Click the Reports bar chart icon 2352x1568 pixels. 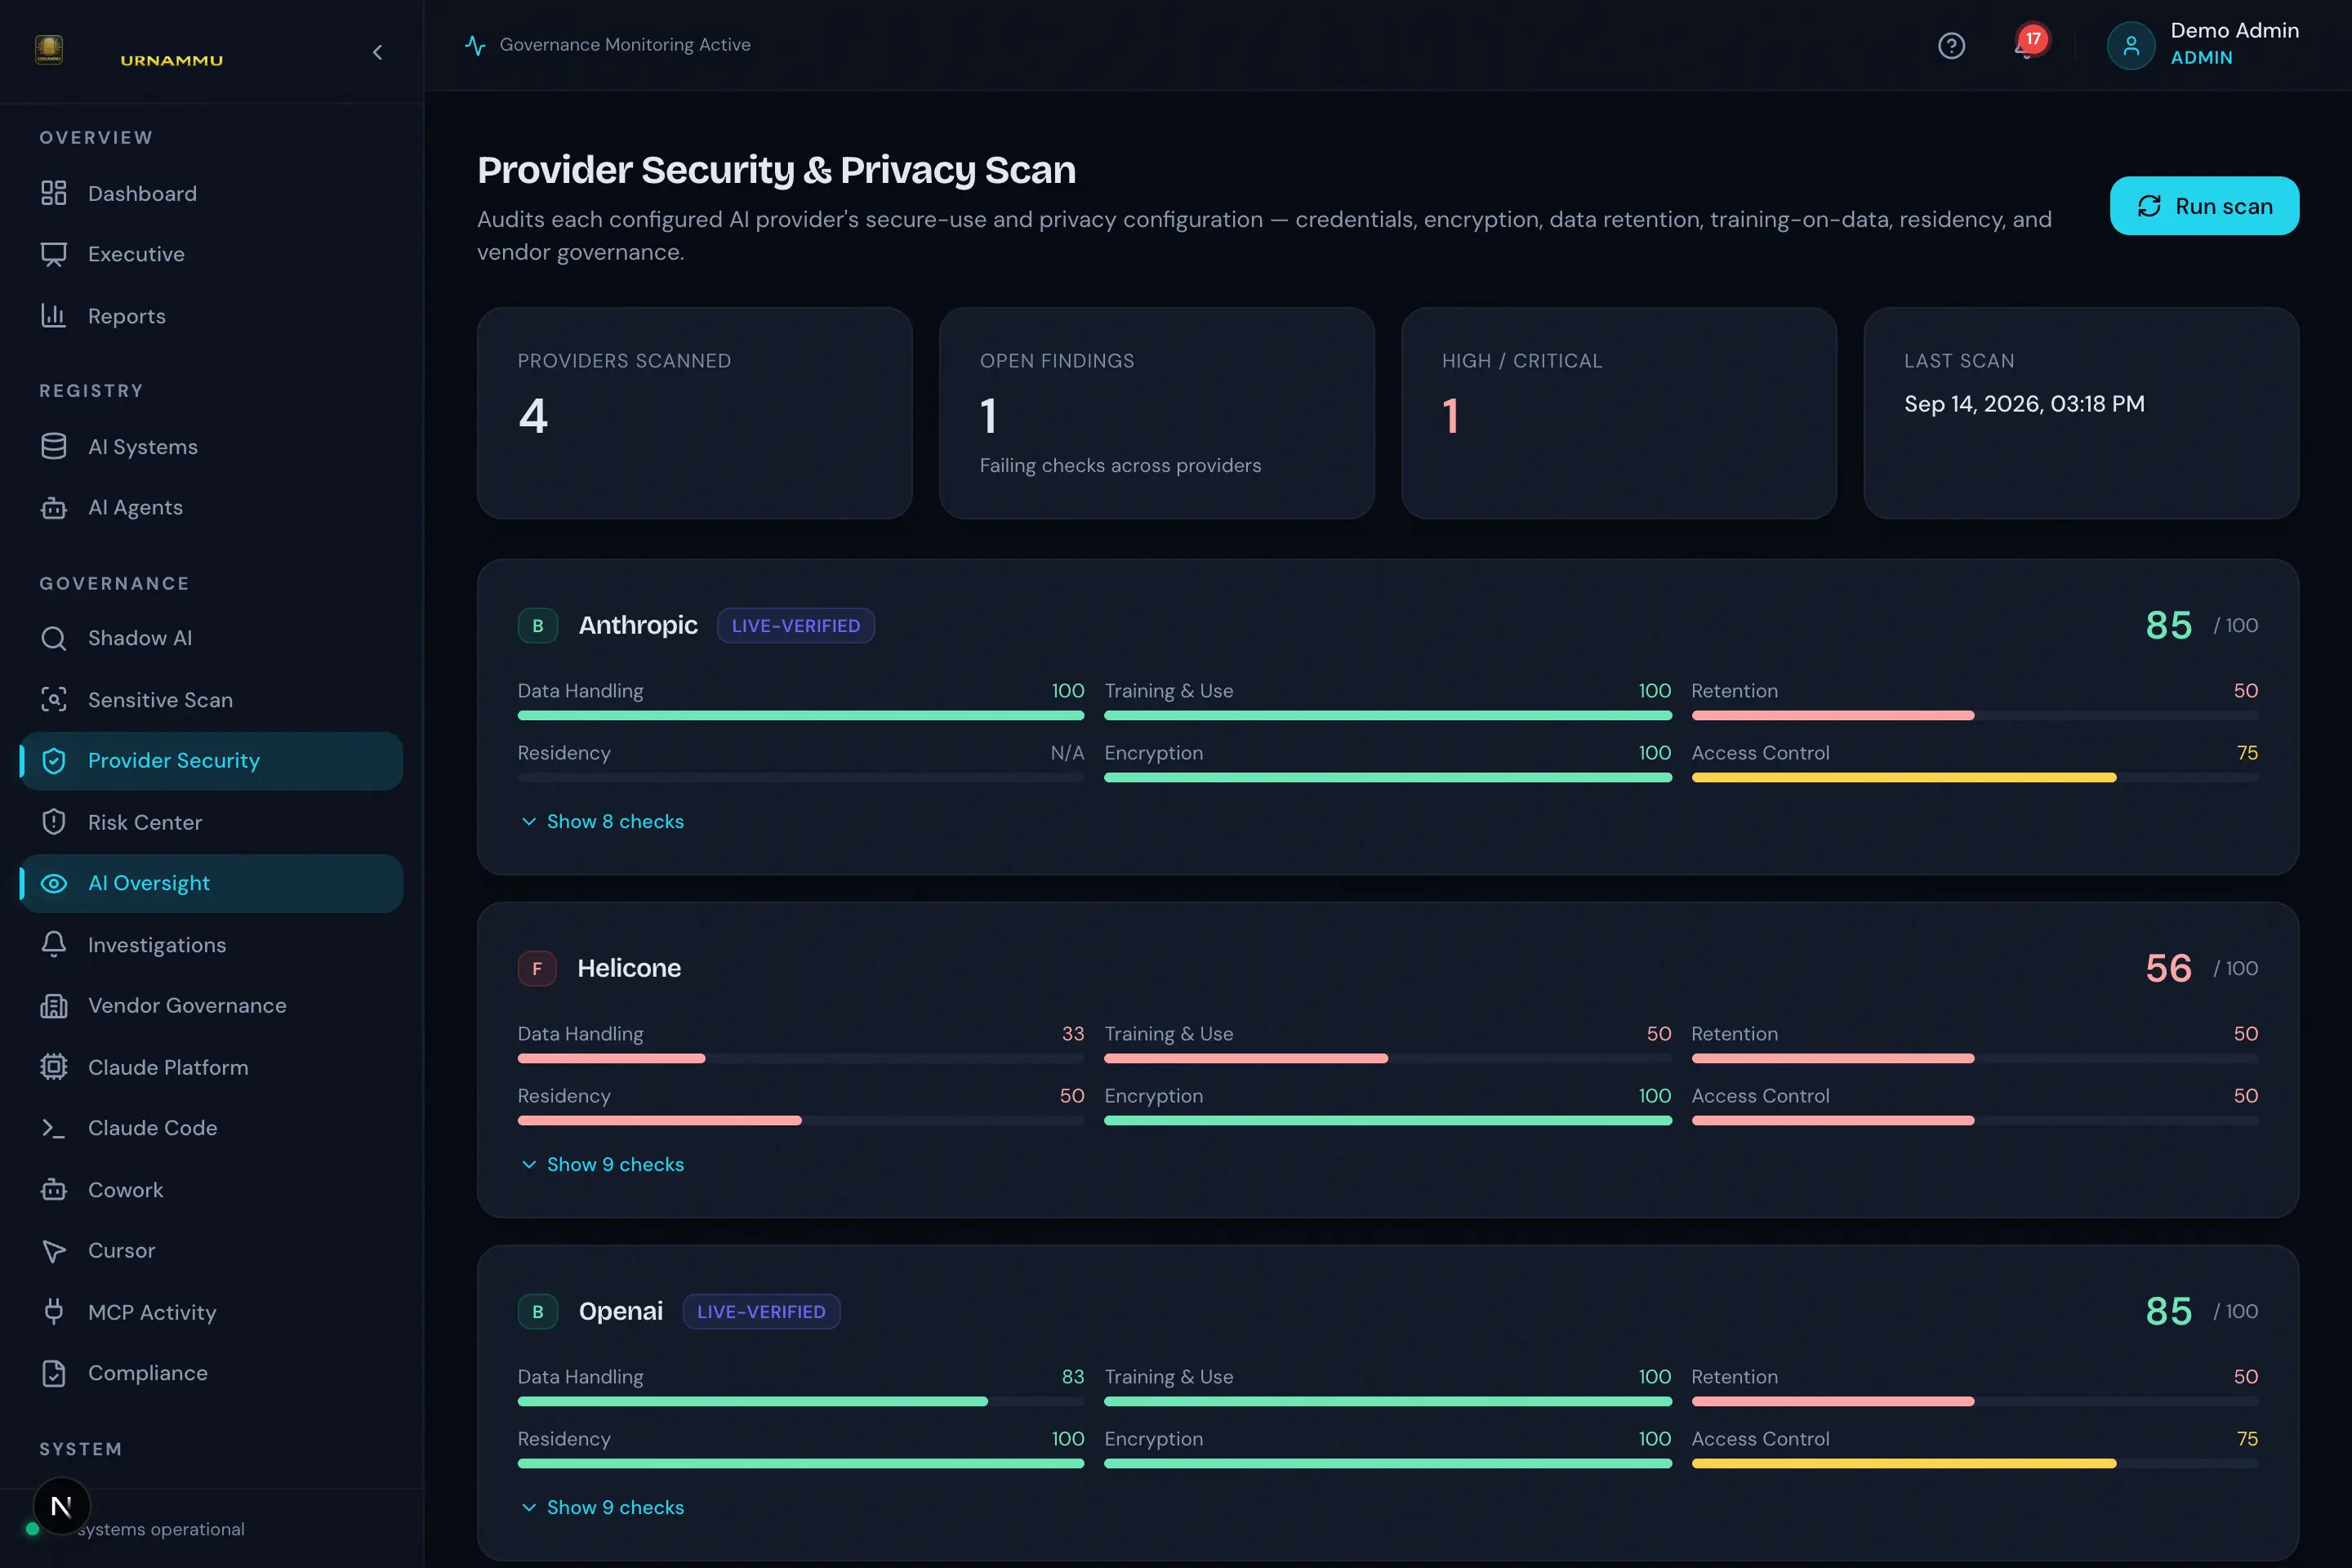(54, 316)
